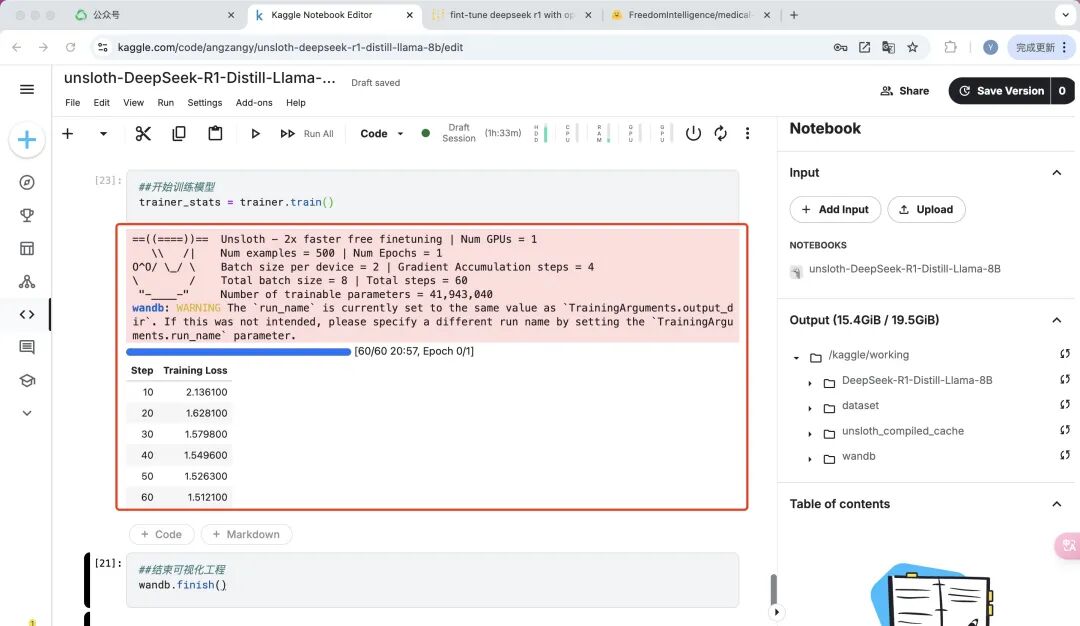The height and width of the screenshot is (626, 1080).
Task: Open Models icon in sidebar
Action: (x=27, y=282)
